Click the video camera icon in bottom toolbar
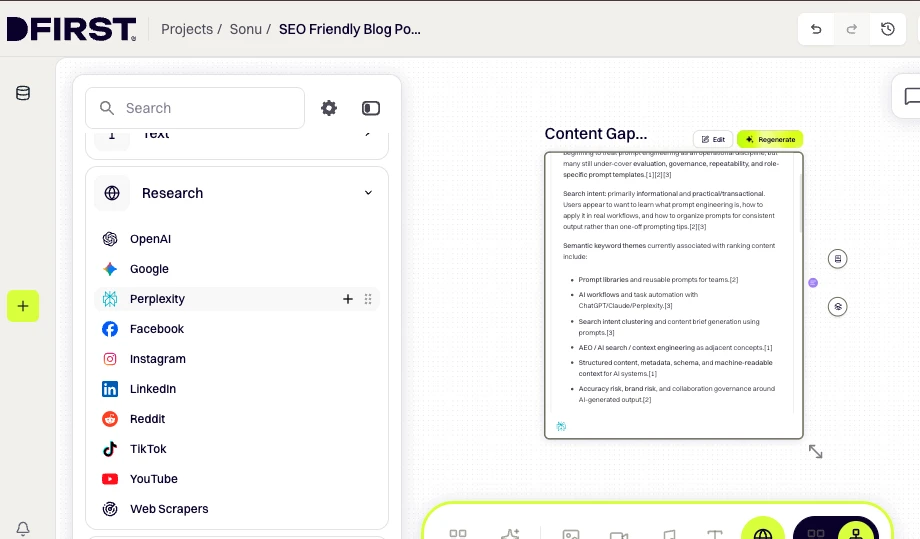This screenshot has height=539, width=920. point(619,534)
